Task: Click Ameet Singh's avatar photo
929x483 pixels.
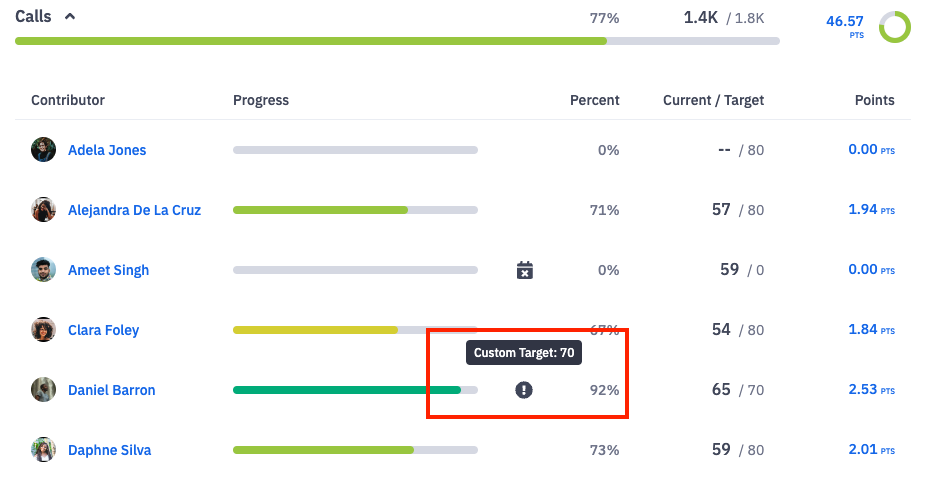Action: tap(43, 270)
